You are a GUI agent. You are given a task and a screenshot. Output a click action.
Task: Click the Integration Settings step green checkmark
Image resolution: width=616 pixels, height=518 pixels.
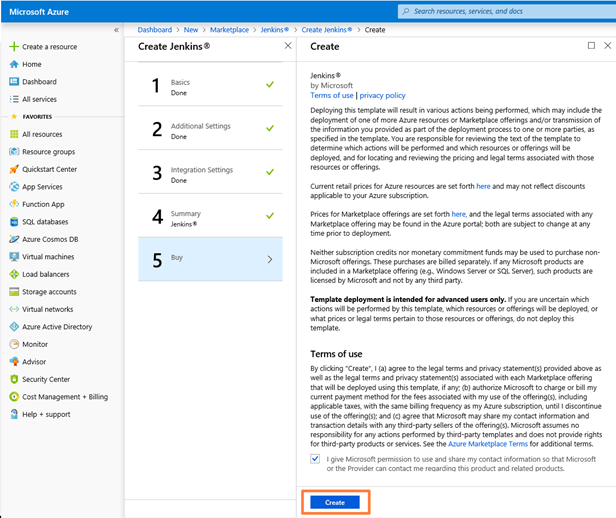(270, 172)
